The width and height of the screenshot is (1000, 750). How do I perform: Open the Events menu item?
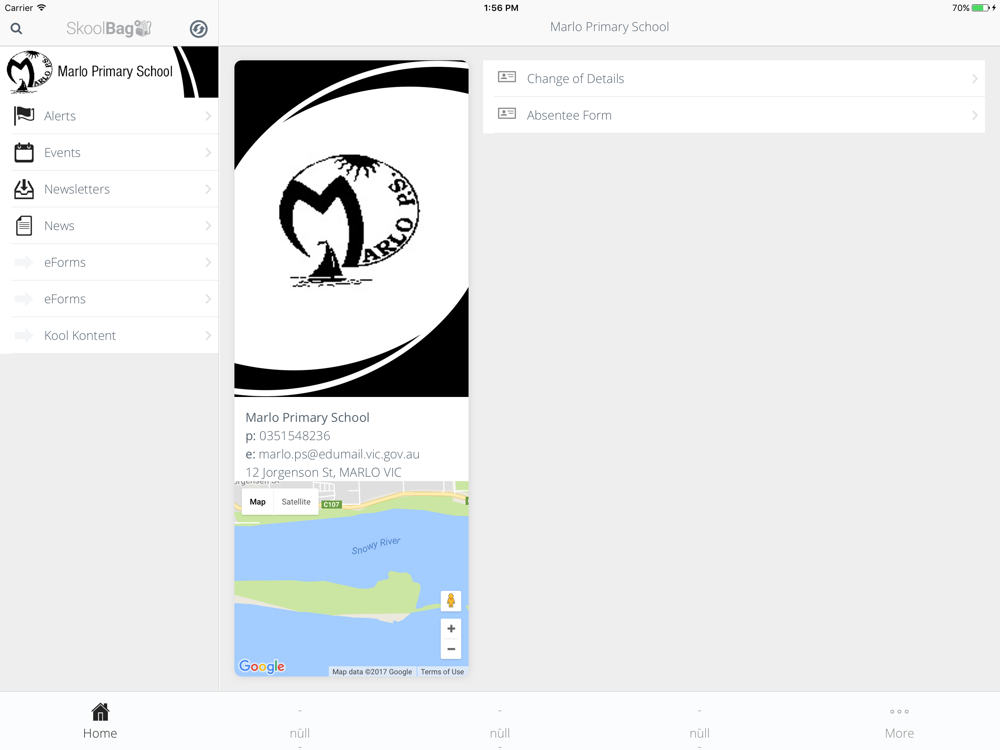(x=109, y=152)
